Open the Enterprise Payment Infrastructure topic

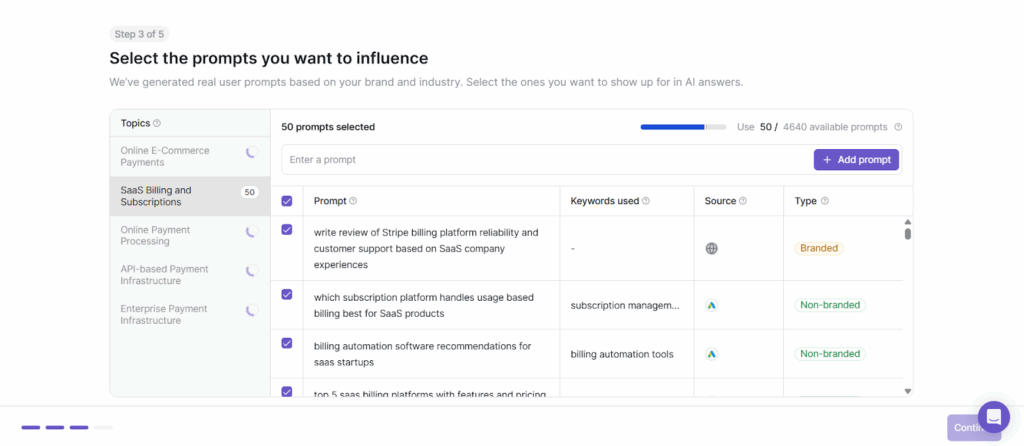point(170,315)
